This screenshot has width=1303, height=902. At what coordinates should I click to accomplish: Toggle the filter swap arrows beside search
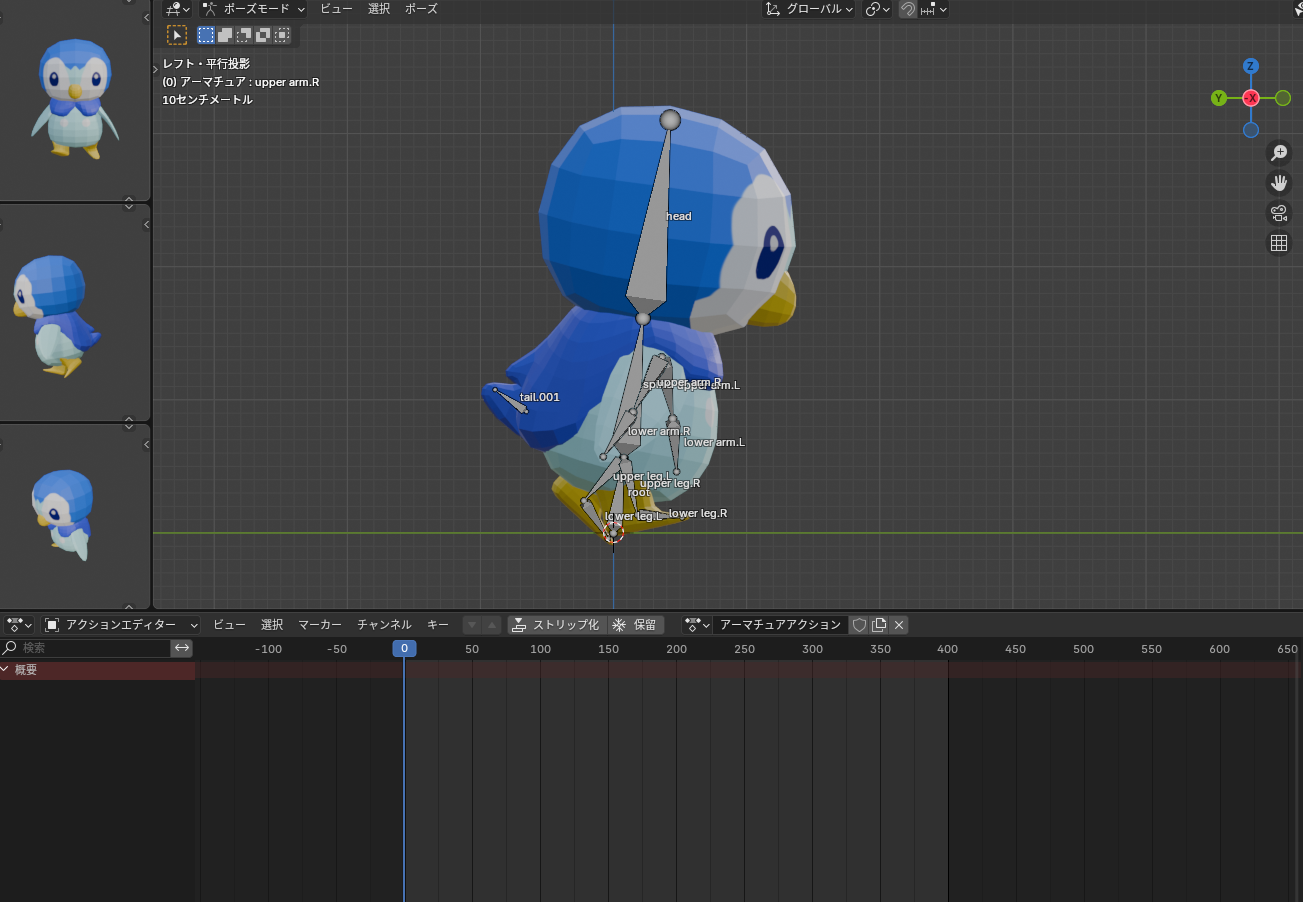[x=181, y=648]
